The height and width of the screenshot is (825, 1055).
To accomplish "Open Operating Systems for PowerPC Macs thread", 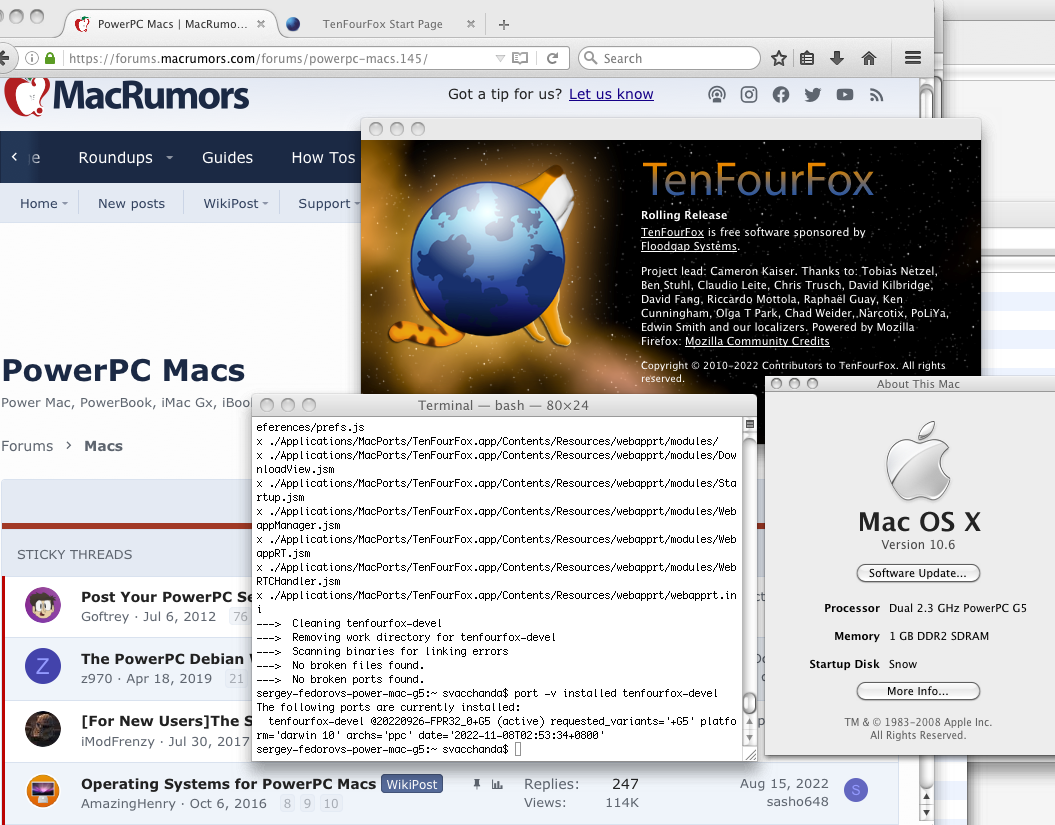I will coord(228,784).
